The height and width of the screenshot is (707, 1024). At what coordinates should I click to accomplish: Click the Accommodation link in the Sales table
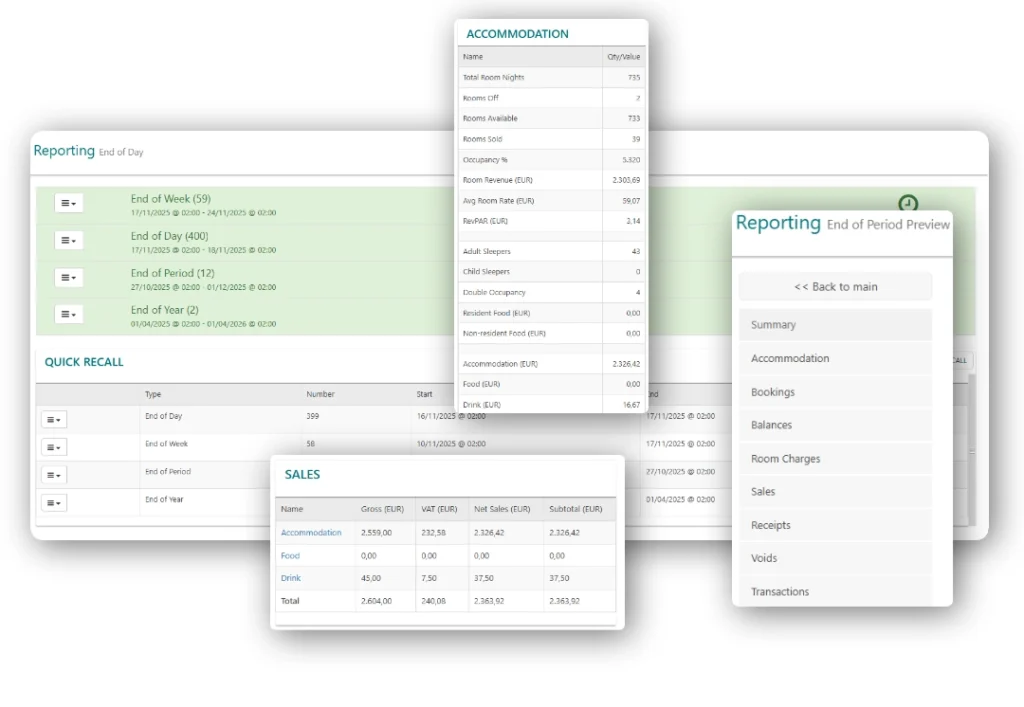click(311, 533)
